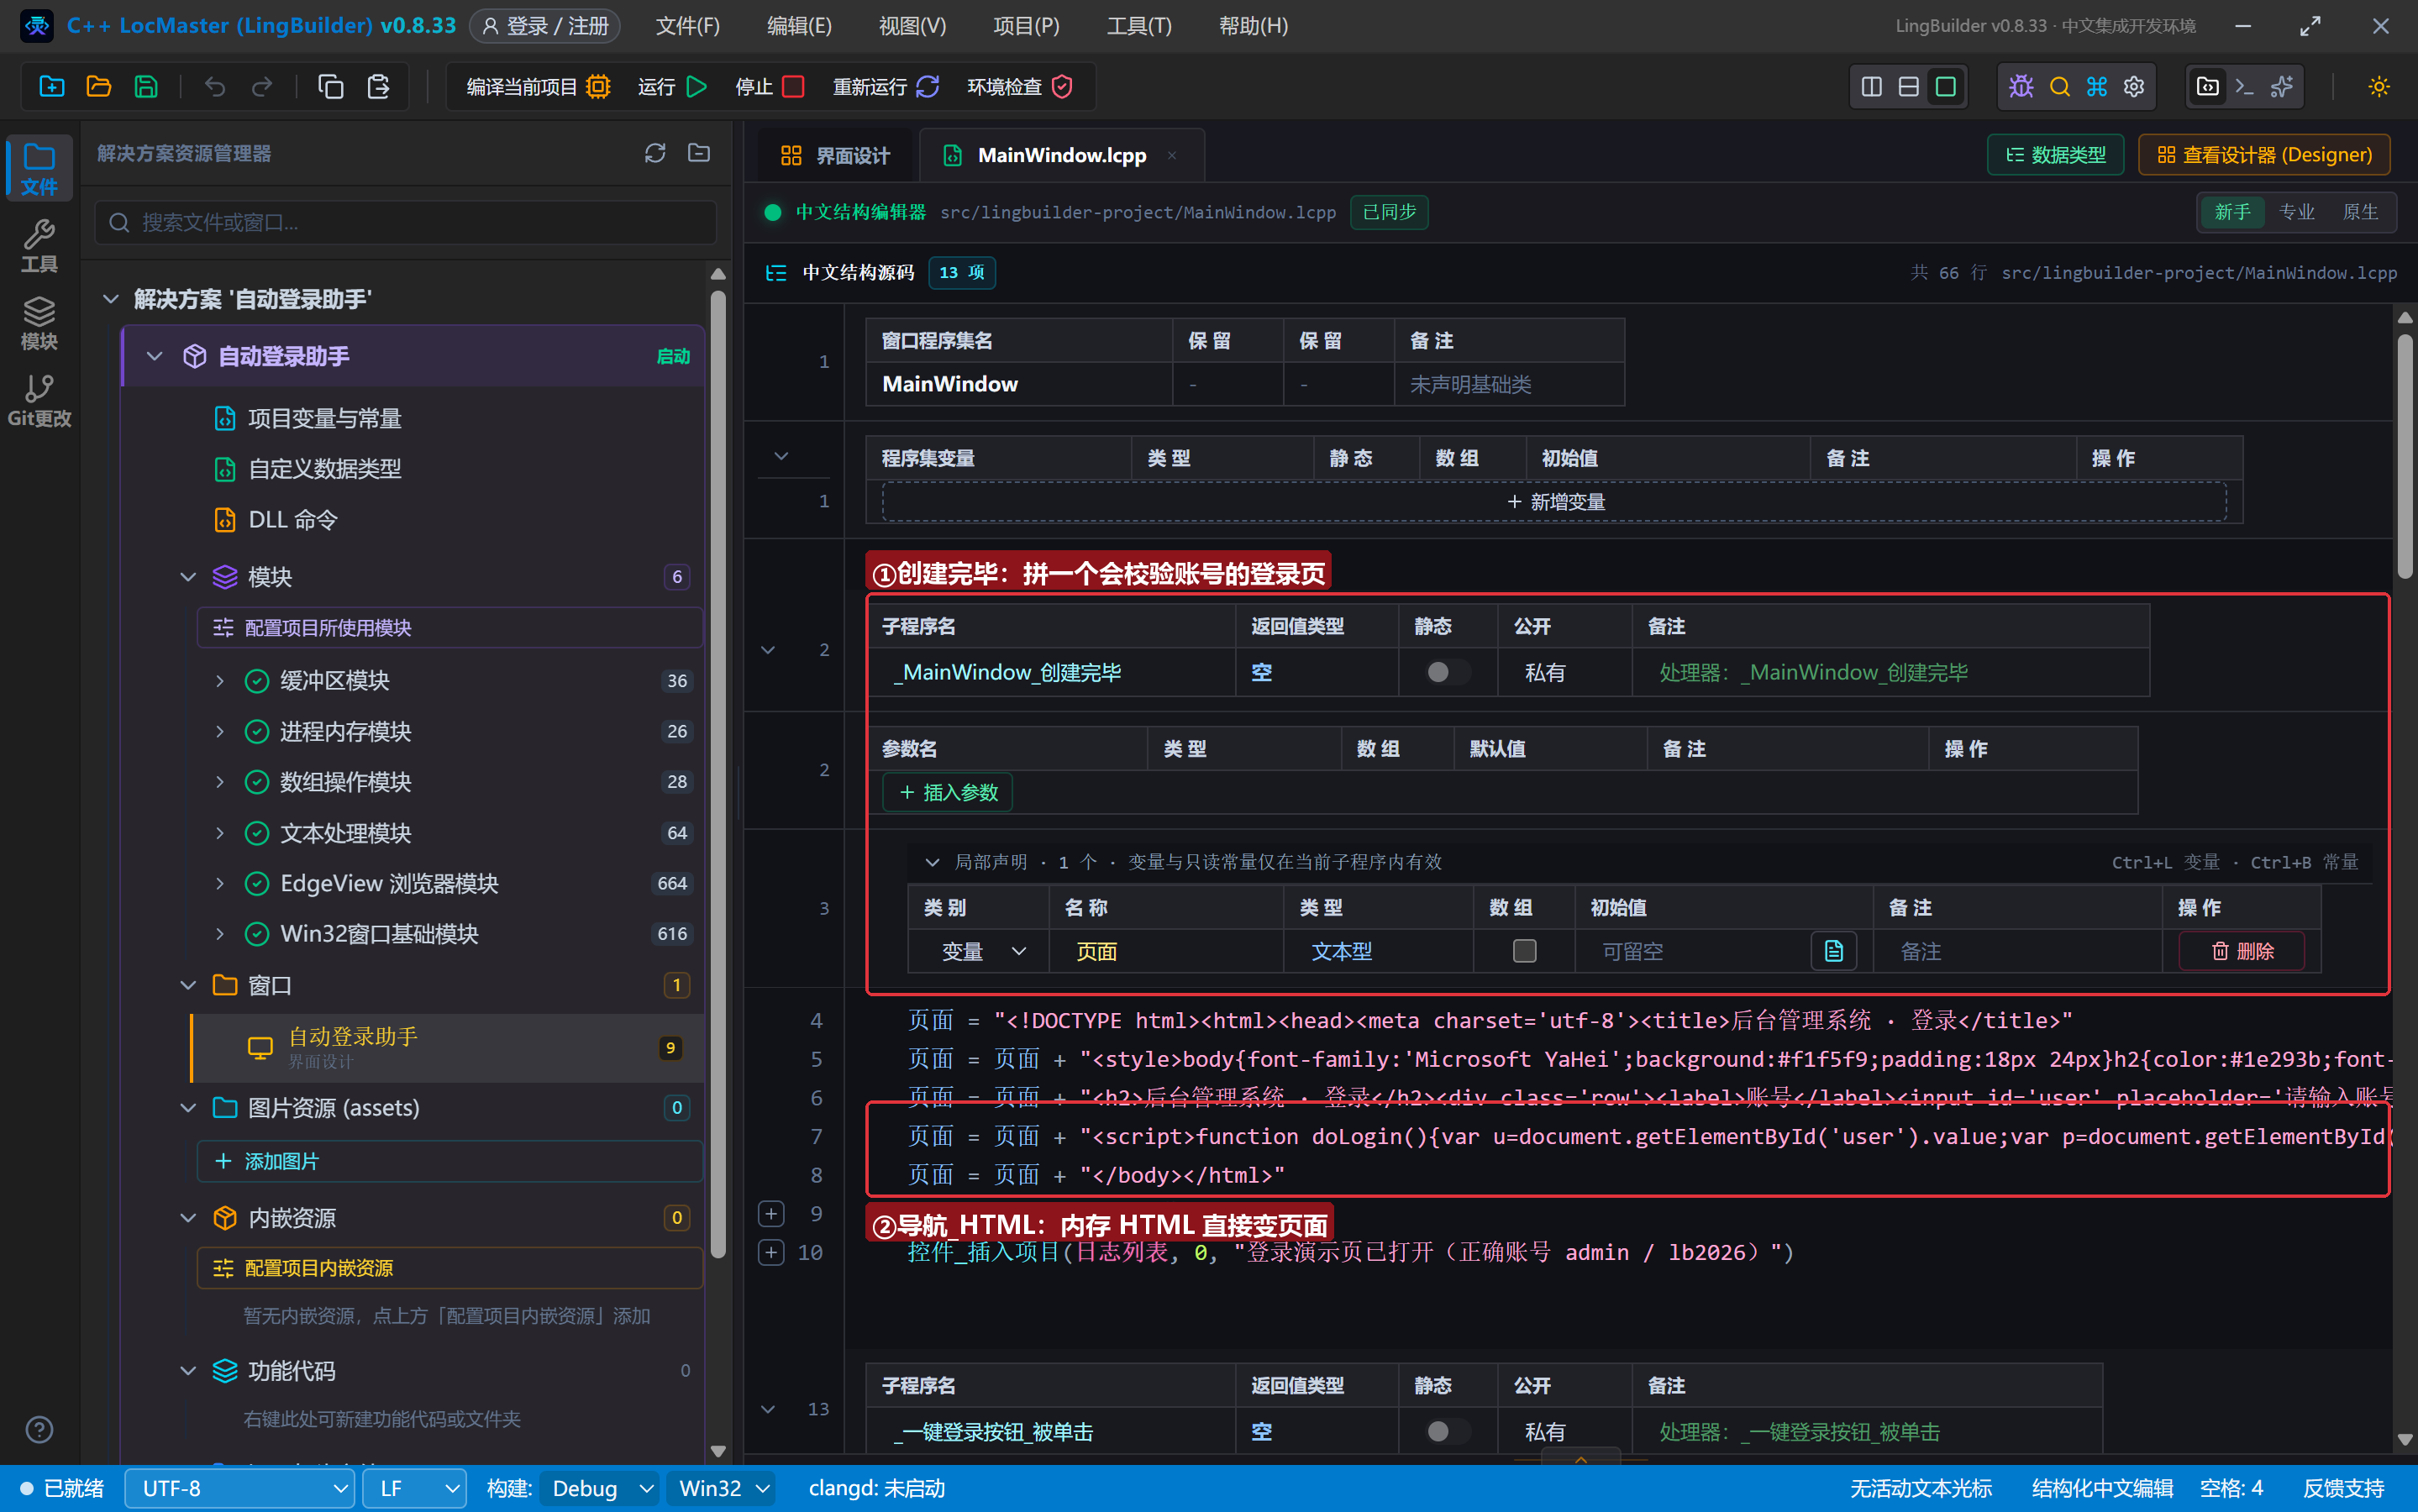
Task: Click the split vertical layout icon
Action: [x=1872, y=87]
